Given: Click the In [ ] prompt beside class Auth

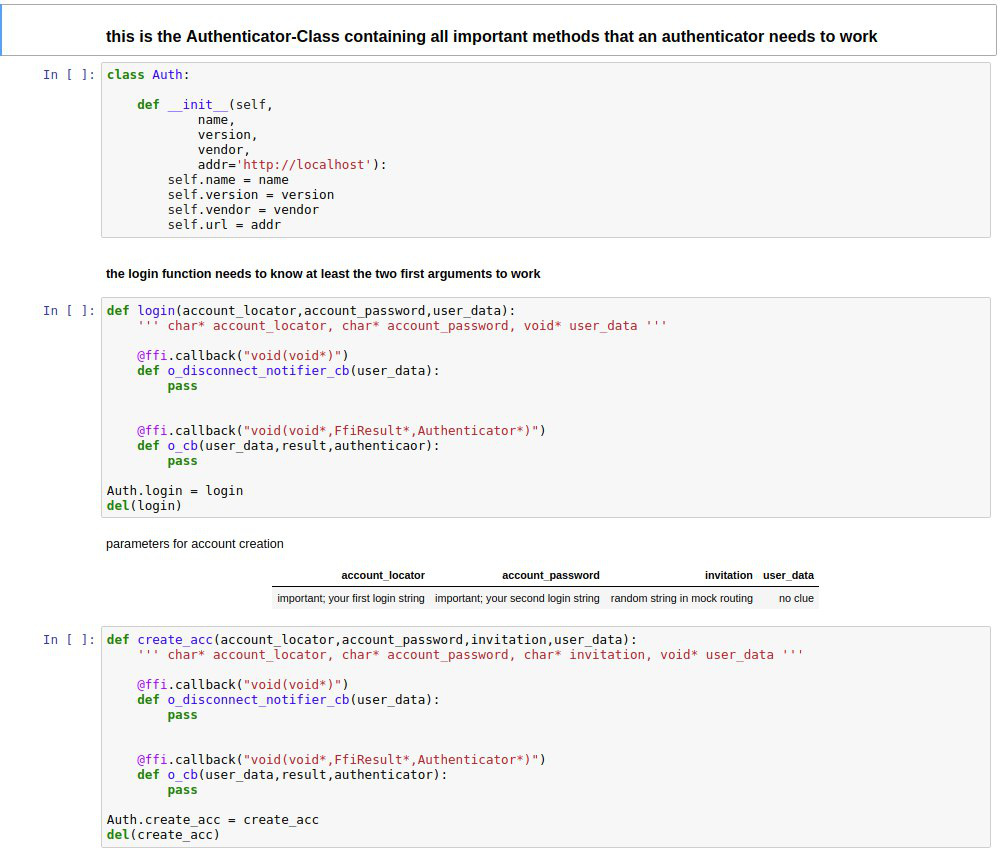Looking at the screenshot, I should [69, 75].
